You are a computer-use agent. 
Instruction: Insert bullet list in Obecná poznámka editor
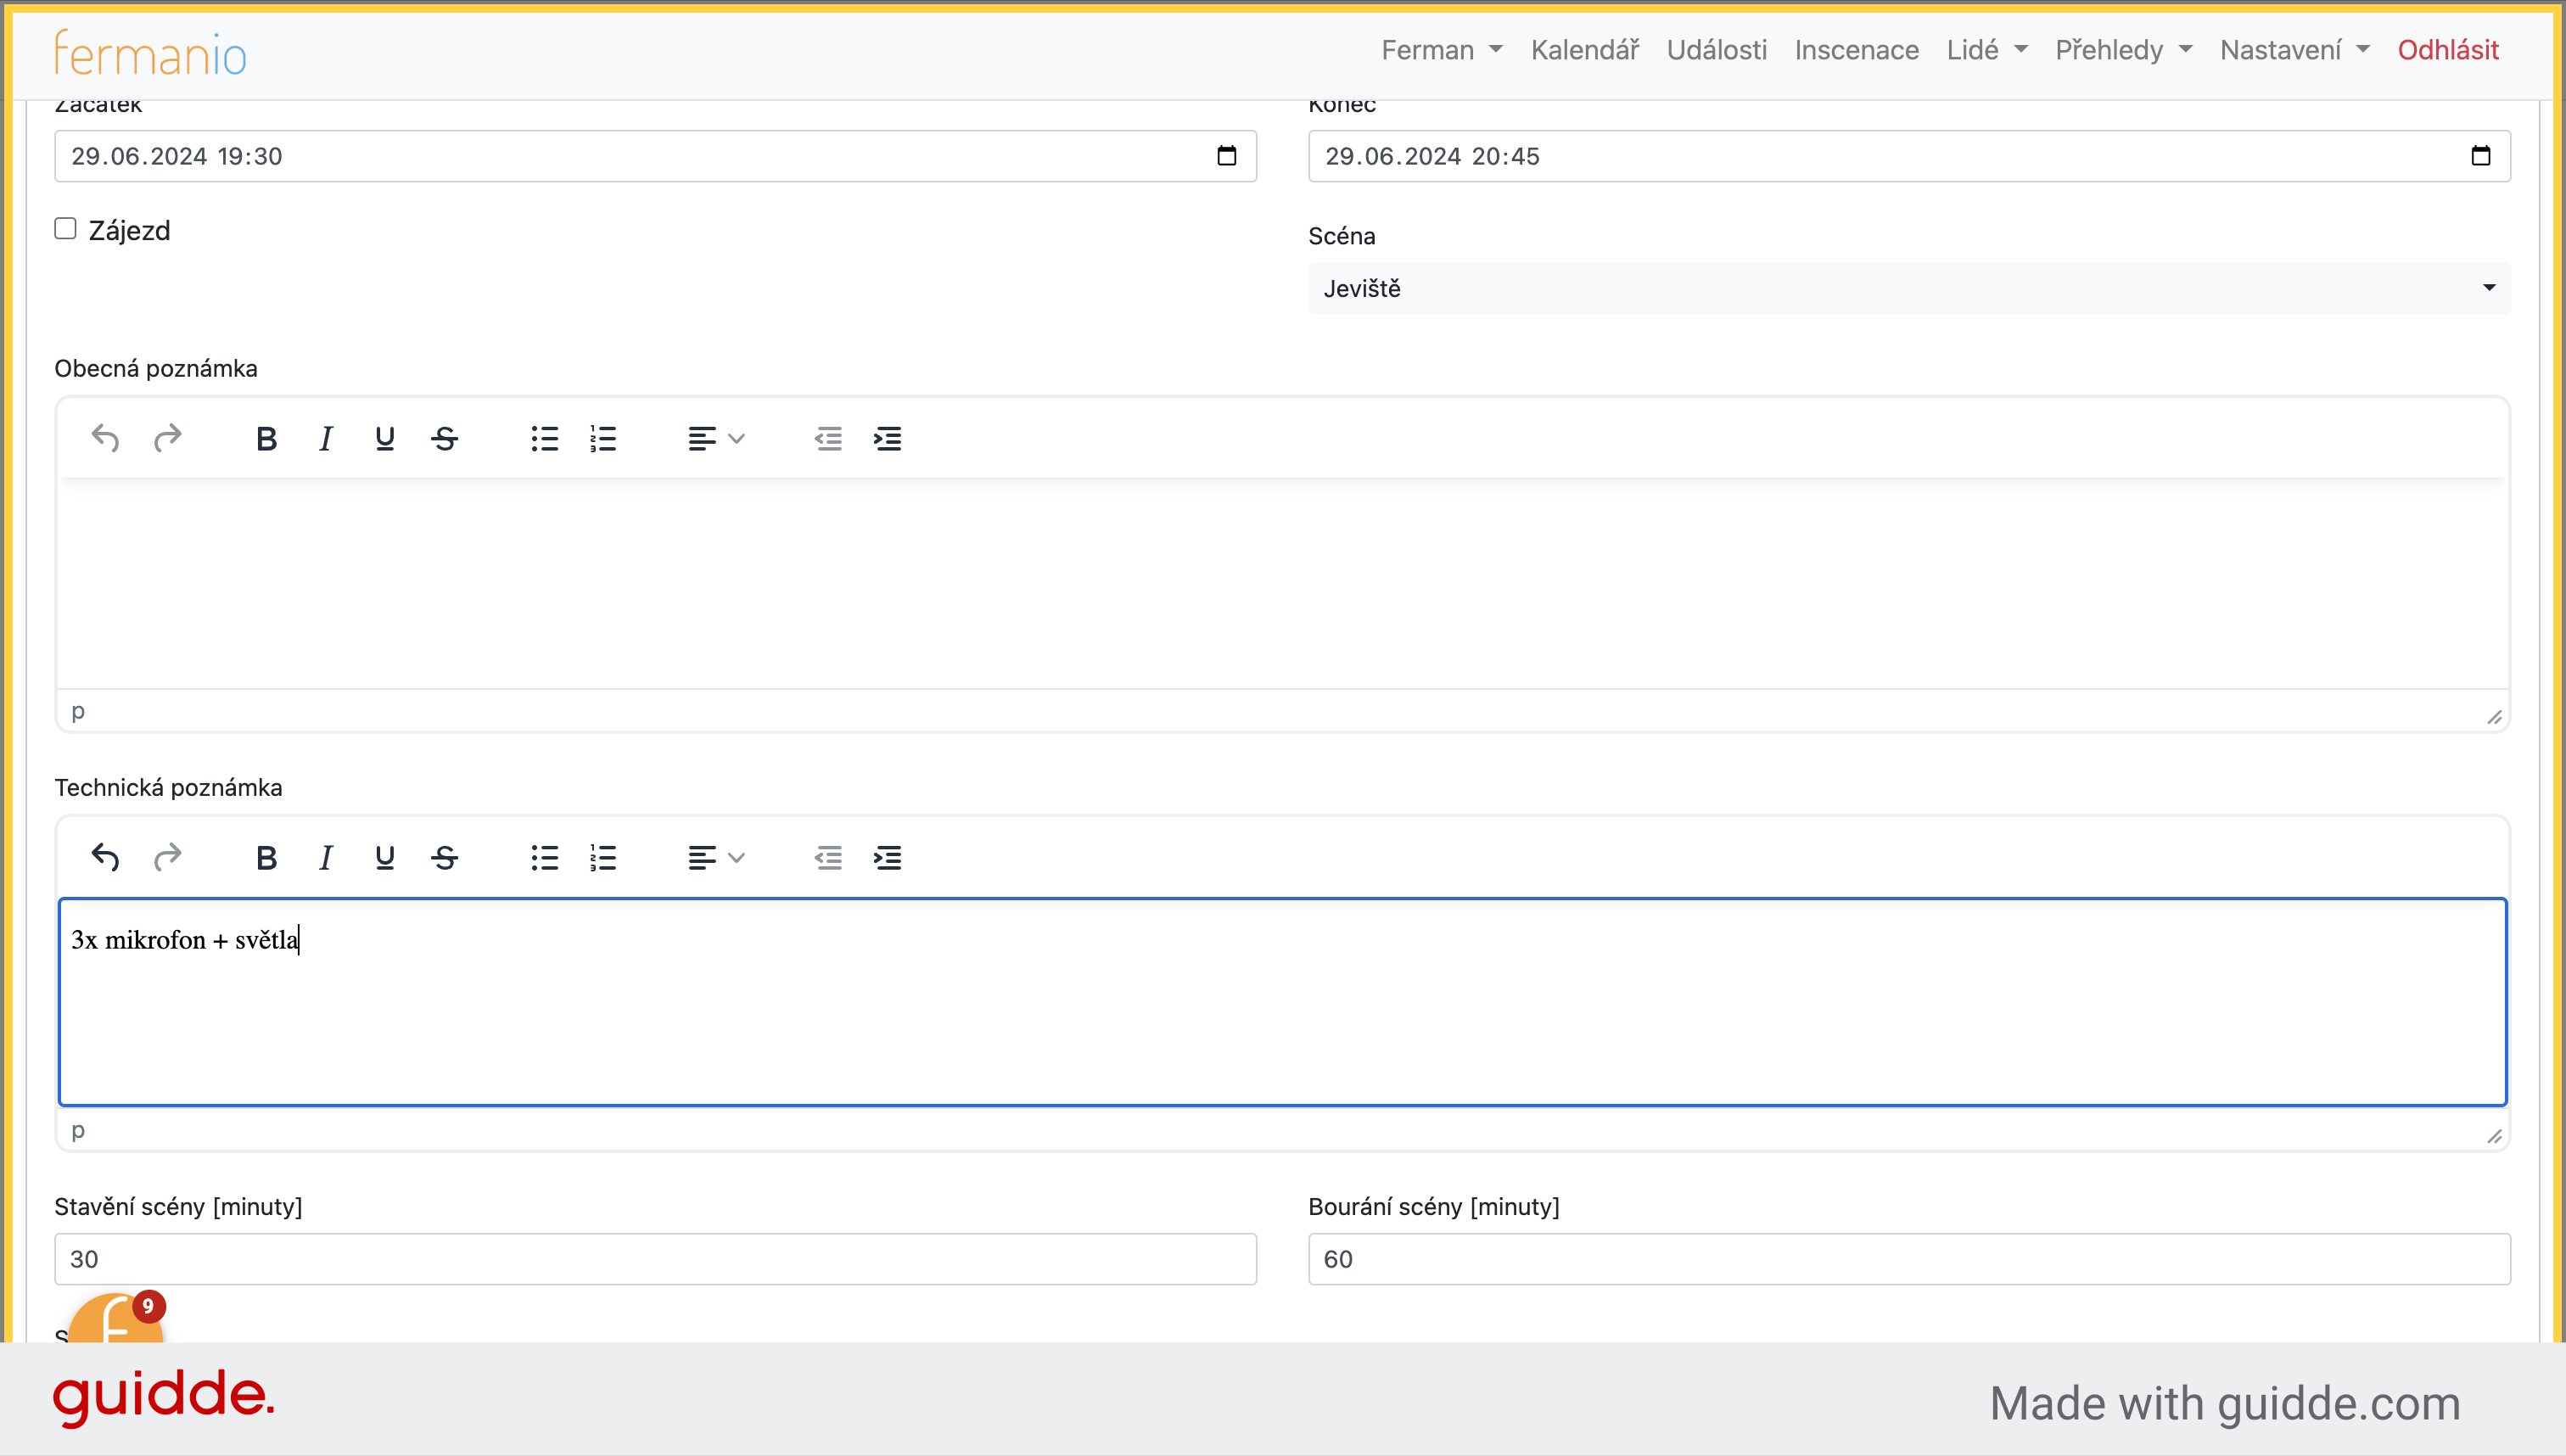tap(545, 438)
